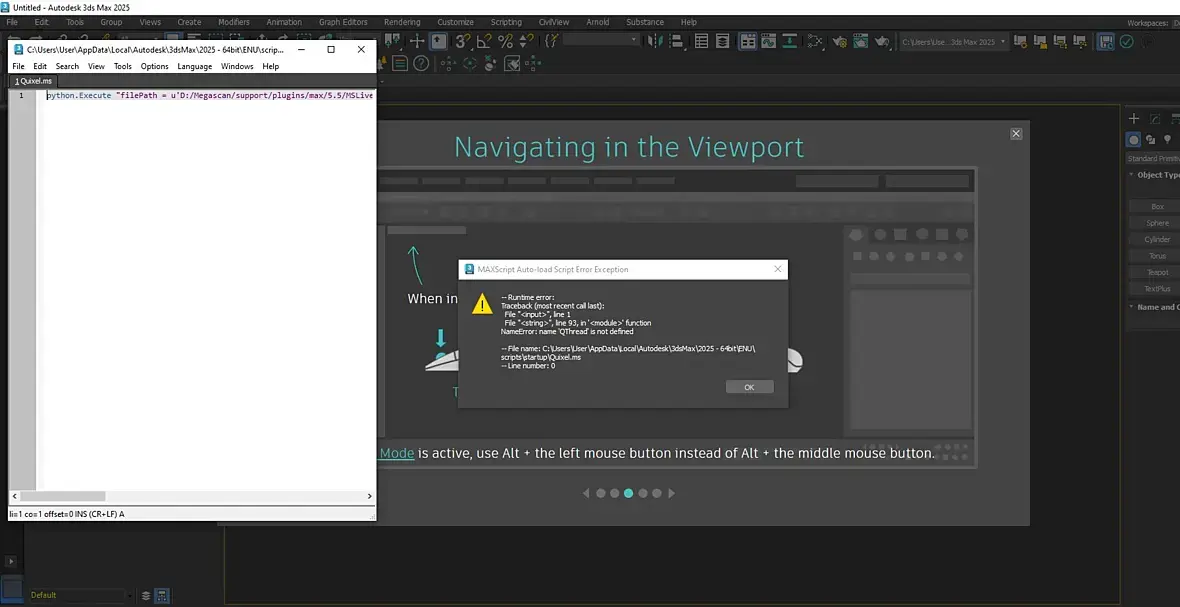The width and height of the screenshot is (1180, 607).
Task: Open the Graph Editors menu
Action: tap(343, 22)
